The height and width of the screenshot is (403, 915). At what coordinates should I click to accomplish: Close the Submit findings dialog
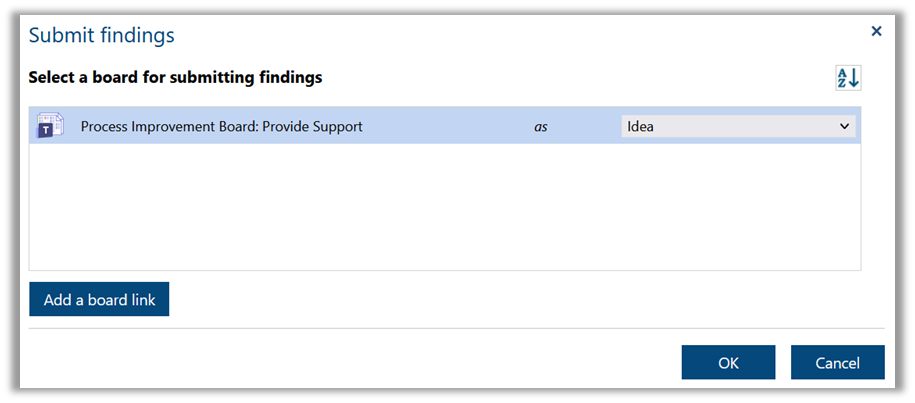point(876,32)
